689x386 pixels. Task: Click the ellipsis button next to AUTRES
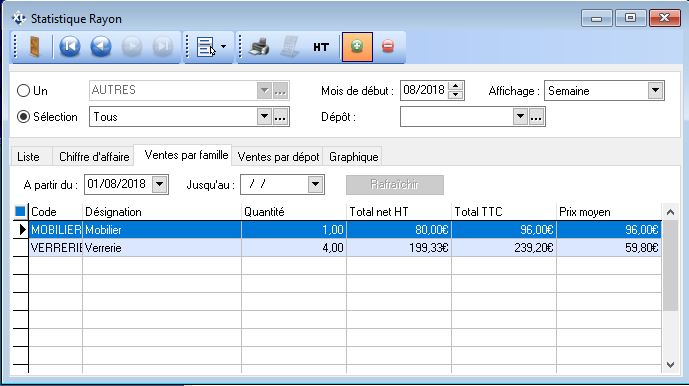(280, 91)
